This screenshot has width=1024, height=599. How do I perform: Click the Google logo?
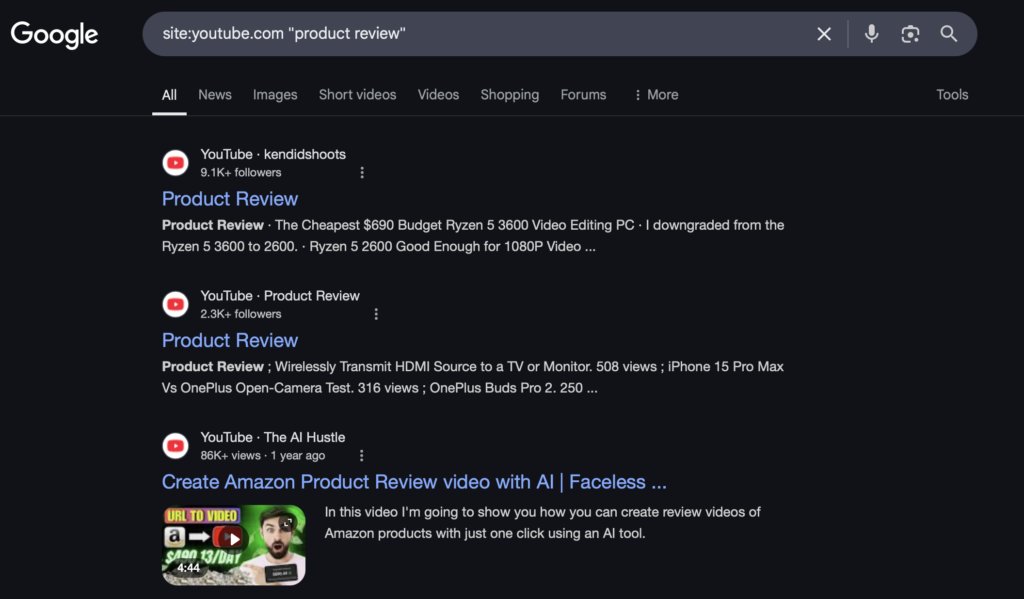point(54,34)
